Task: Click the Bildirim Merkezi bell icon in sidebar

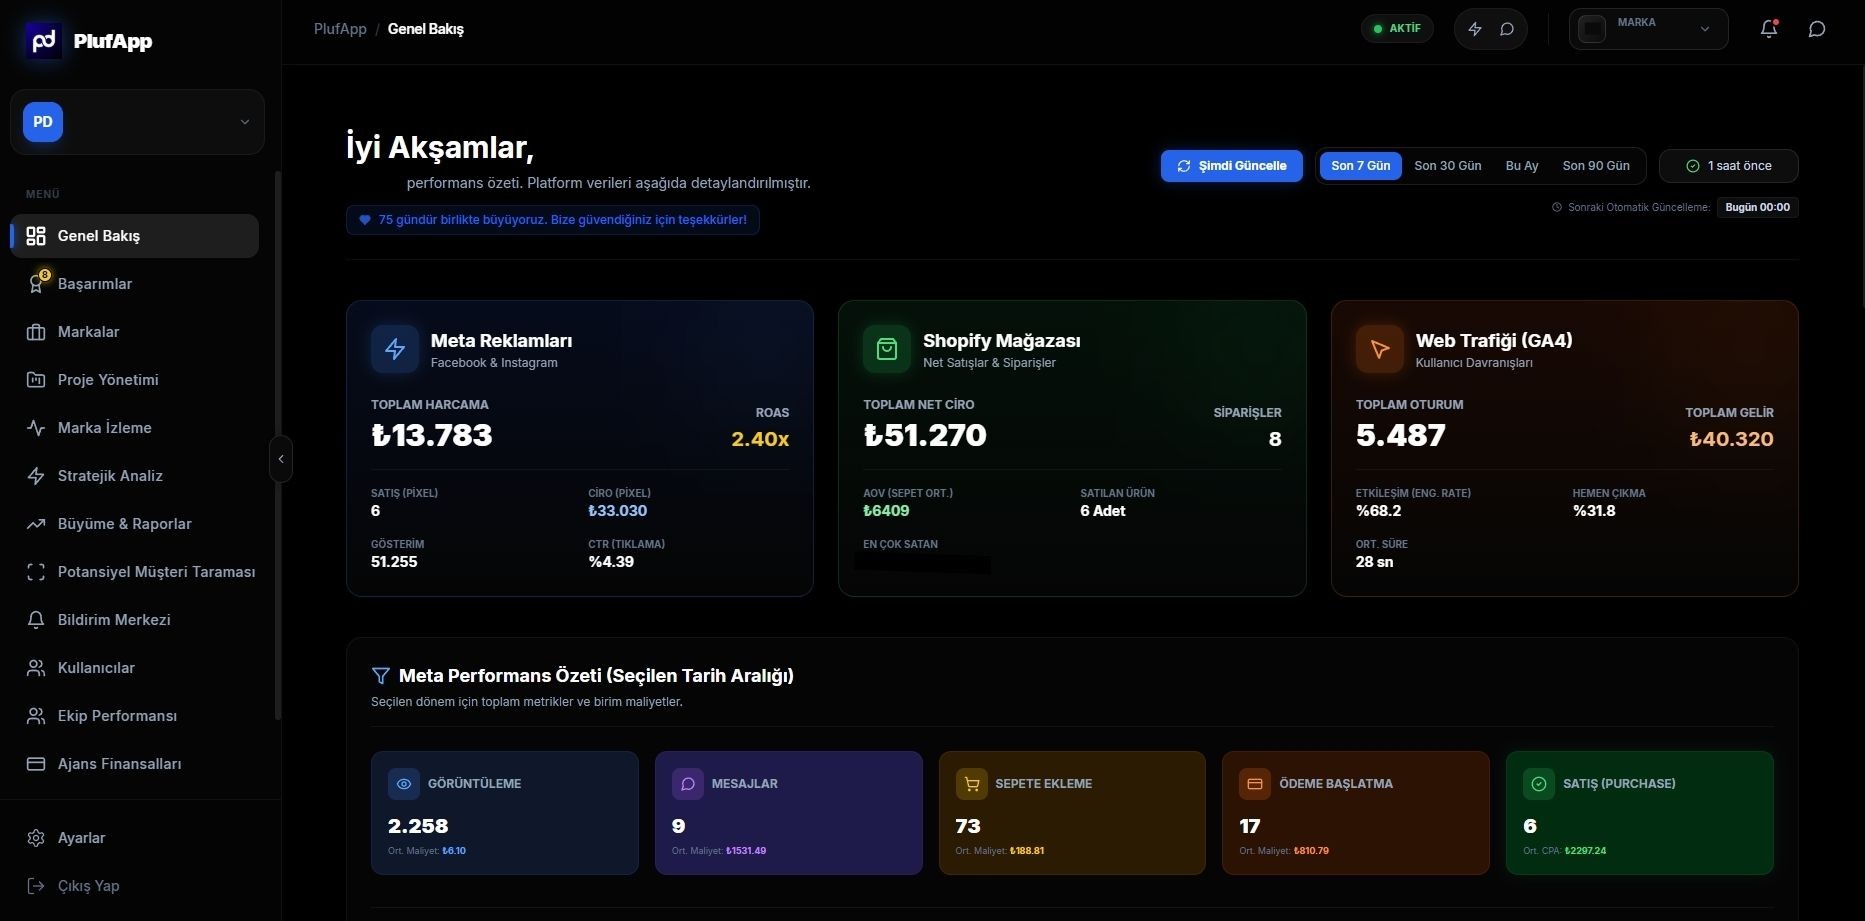Action: click(36, 620)
